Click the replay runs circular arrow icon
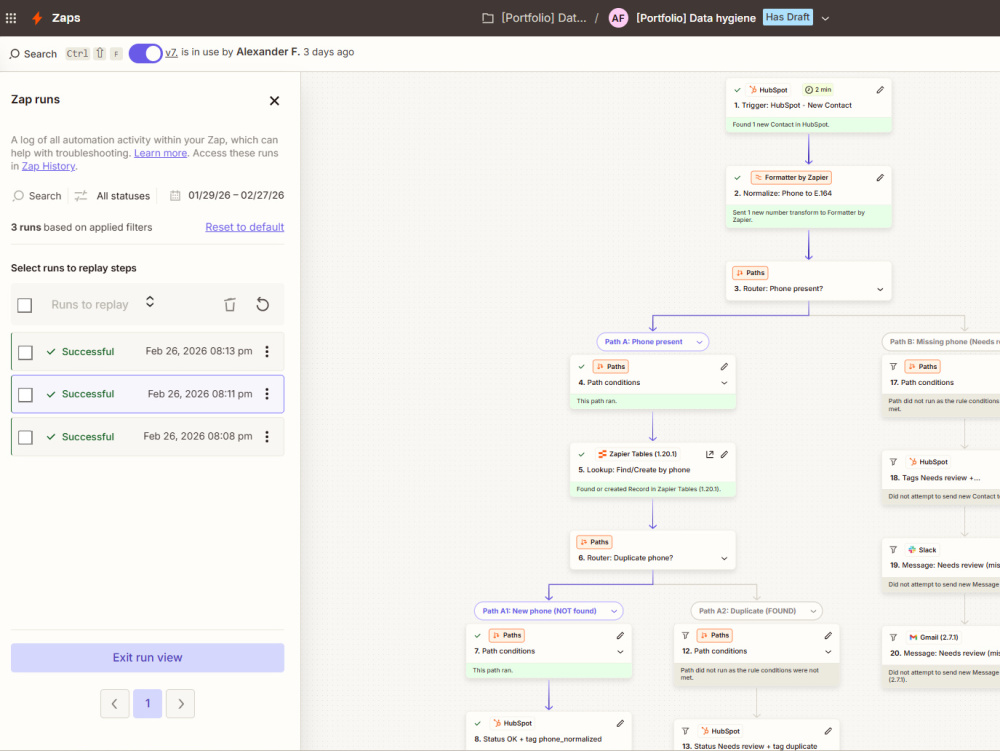This screenshot has width=1000, height=751. pyautogui.click(x=262, y=305)
